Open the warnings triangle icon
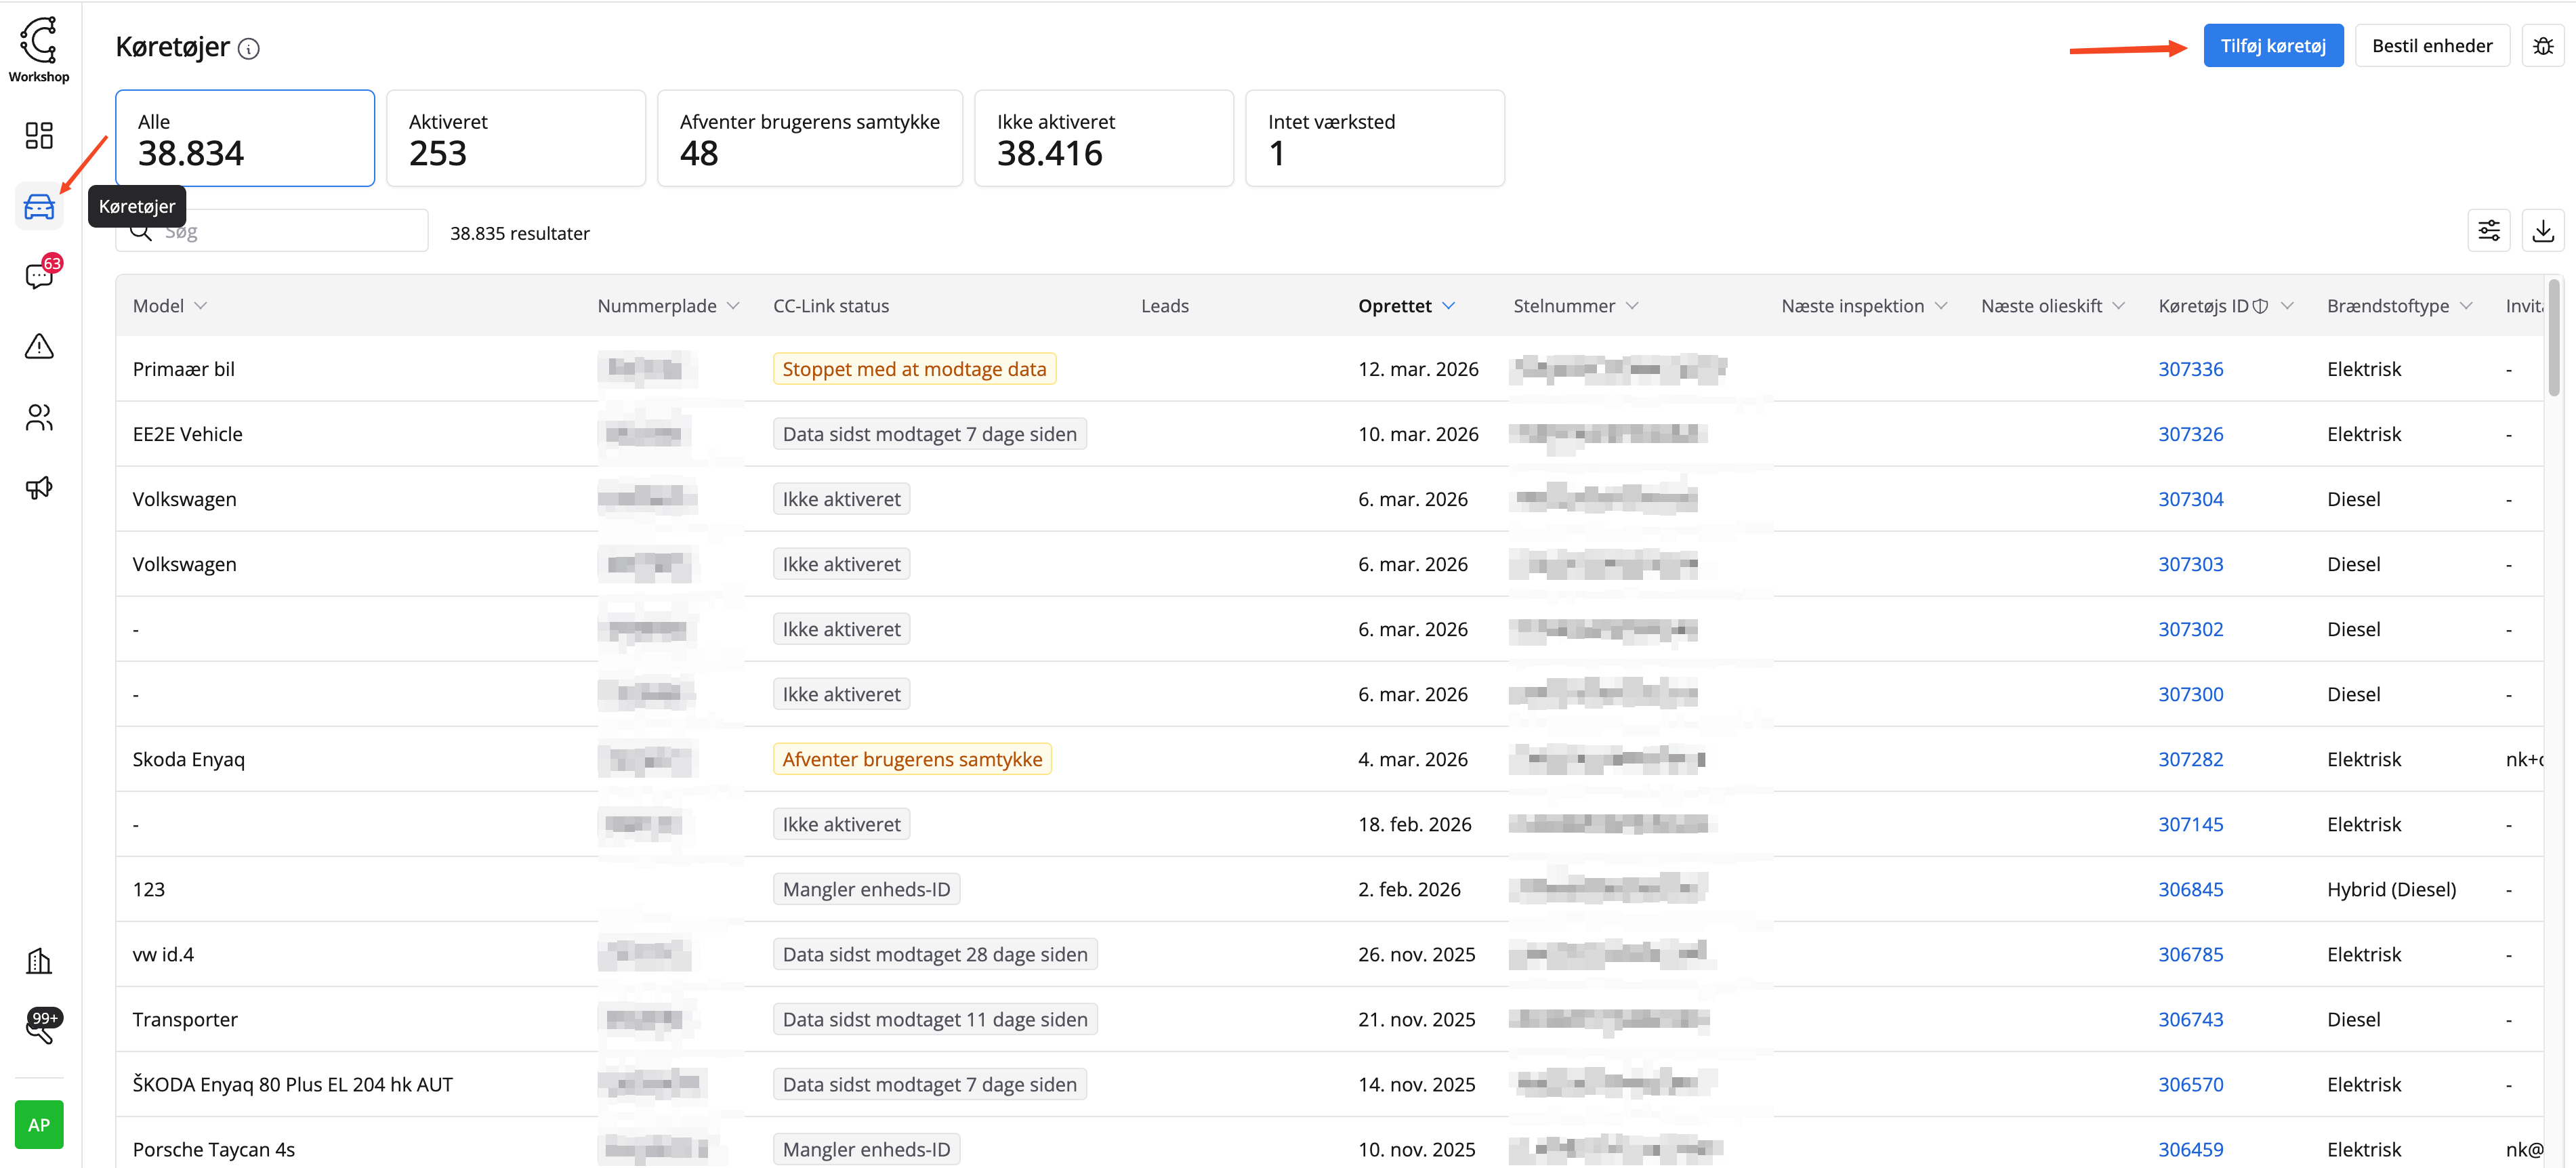The width and height of the screenshot is (2576, 1168). coord(39,346)
